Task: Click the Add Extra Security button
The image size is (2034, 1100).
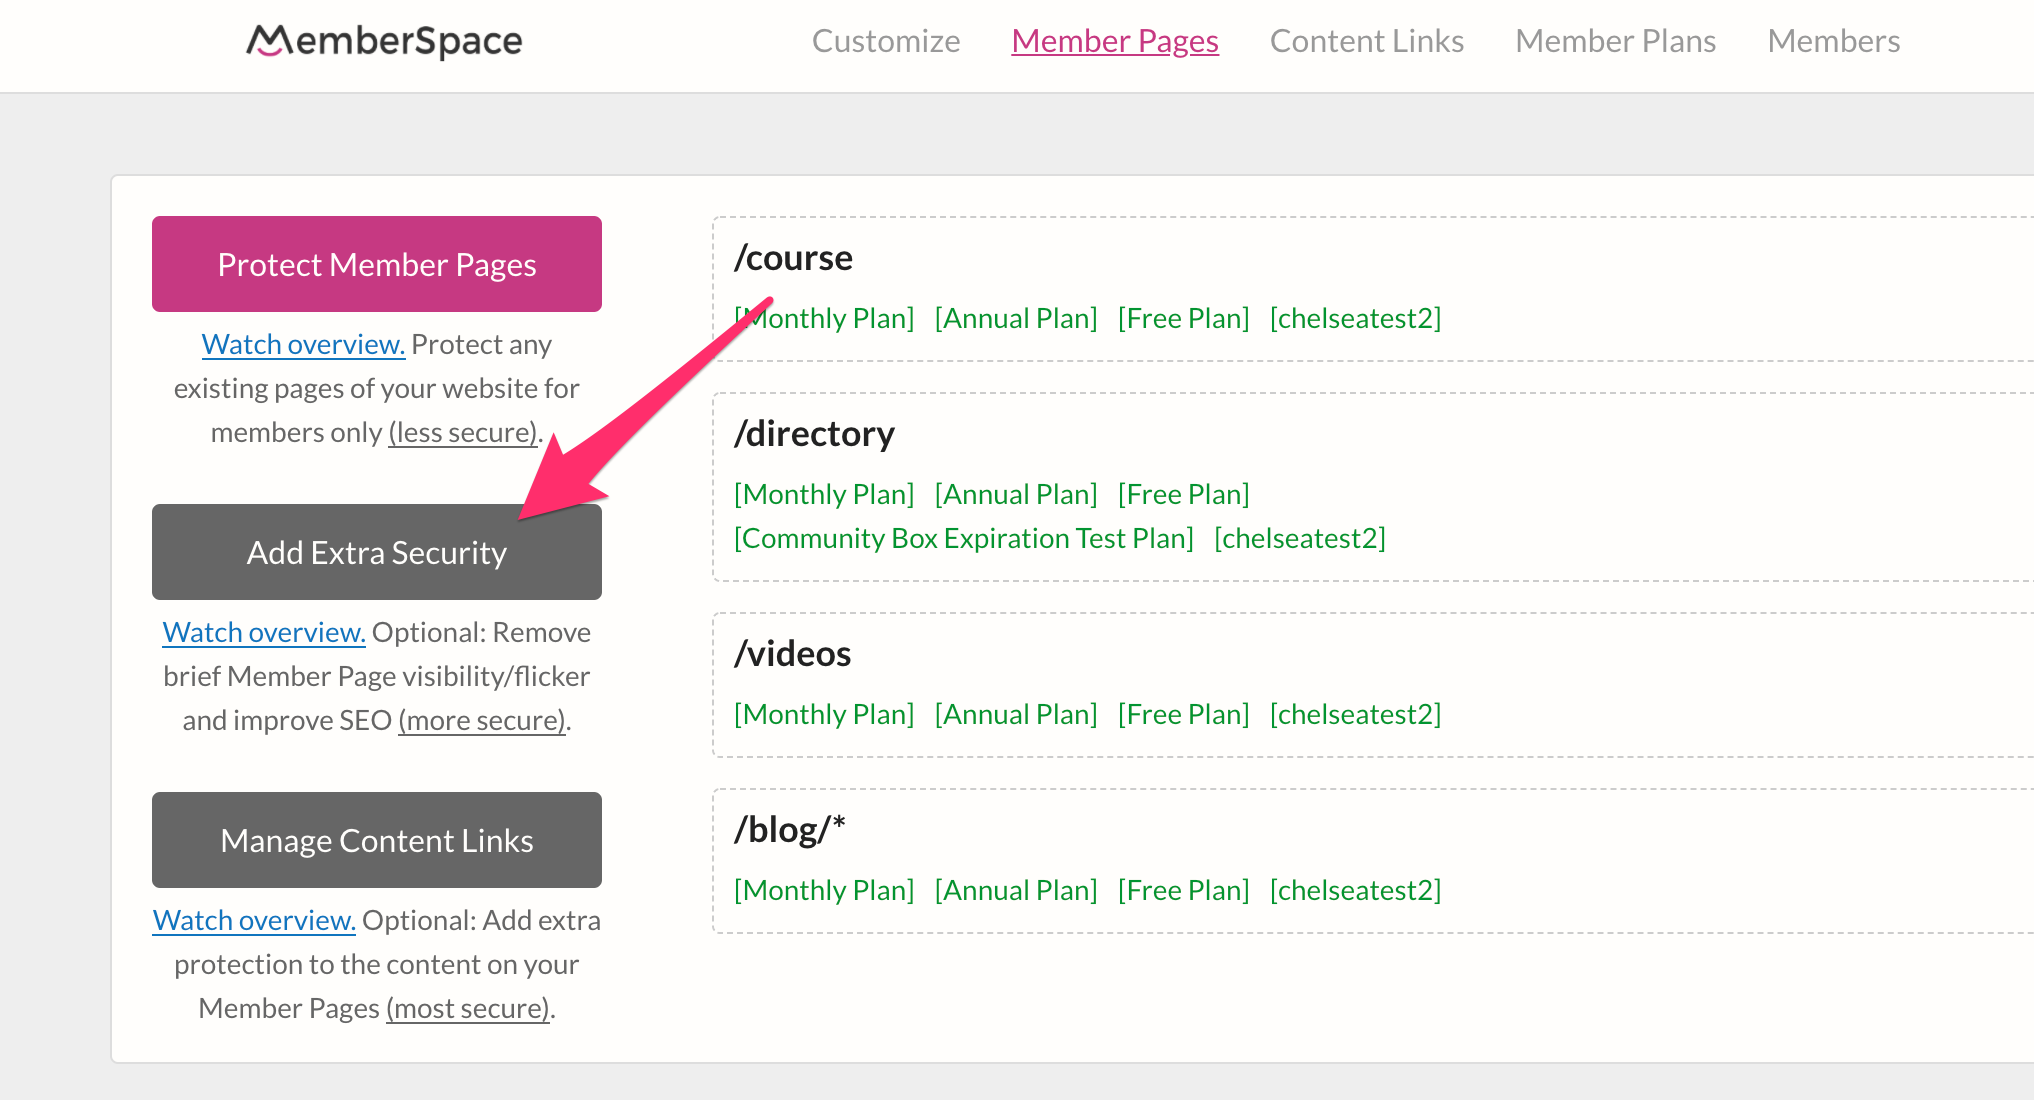Action: click(376, 551)
